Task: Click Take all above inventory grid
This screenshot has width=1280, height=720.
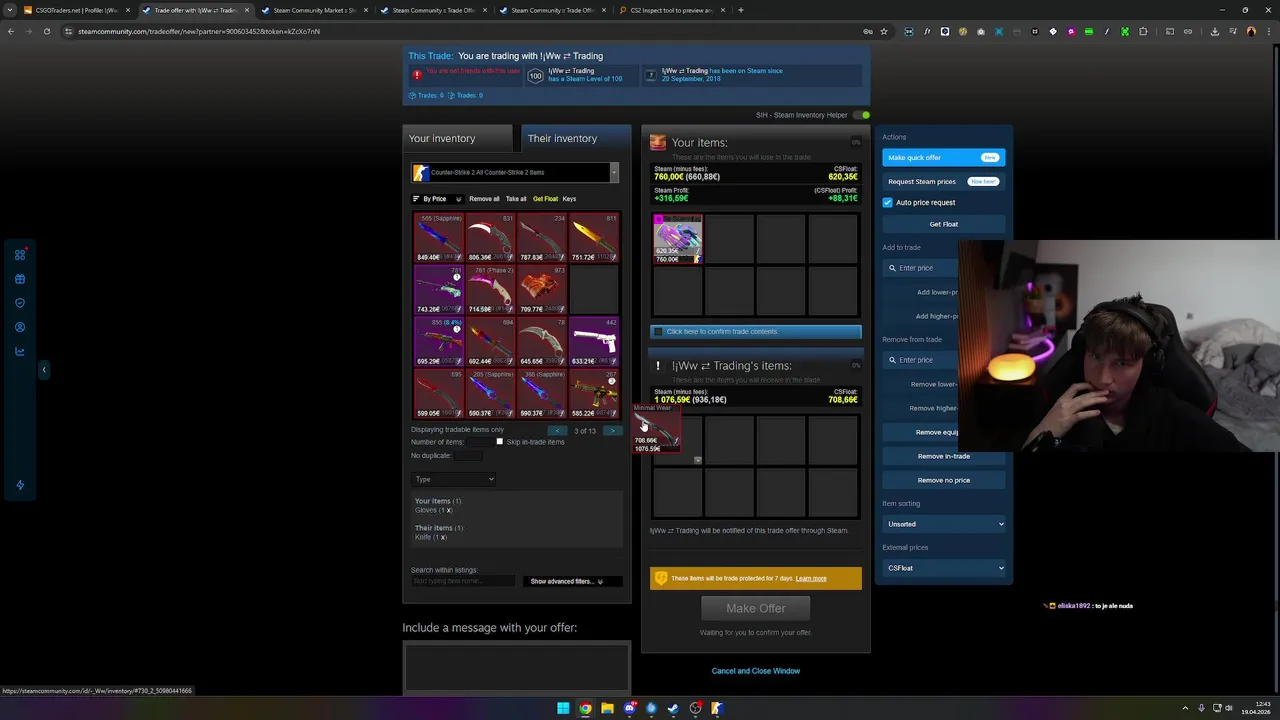Action: (516, 199)
